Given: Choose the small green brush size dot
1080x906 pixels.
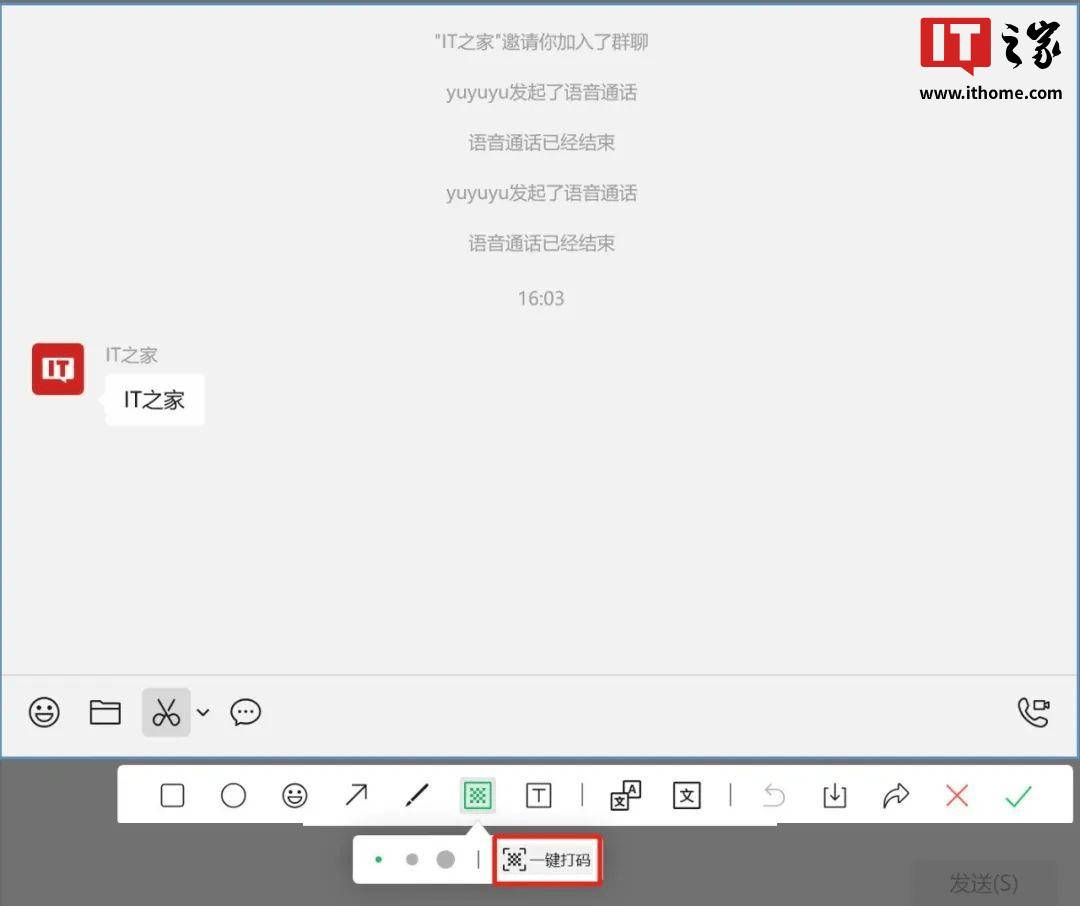Looking at the screenshot, I should tap(378, 859).
